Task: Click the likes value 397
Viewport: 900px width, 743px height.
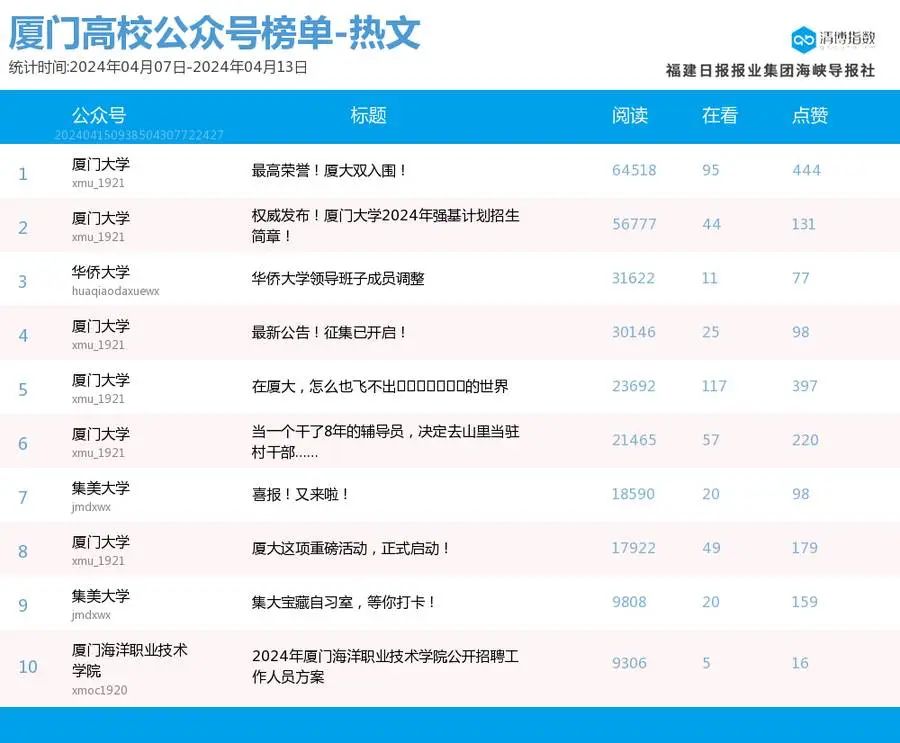Action: click(805, 386)
